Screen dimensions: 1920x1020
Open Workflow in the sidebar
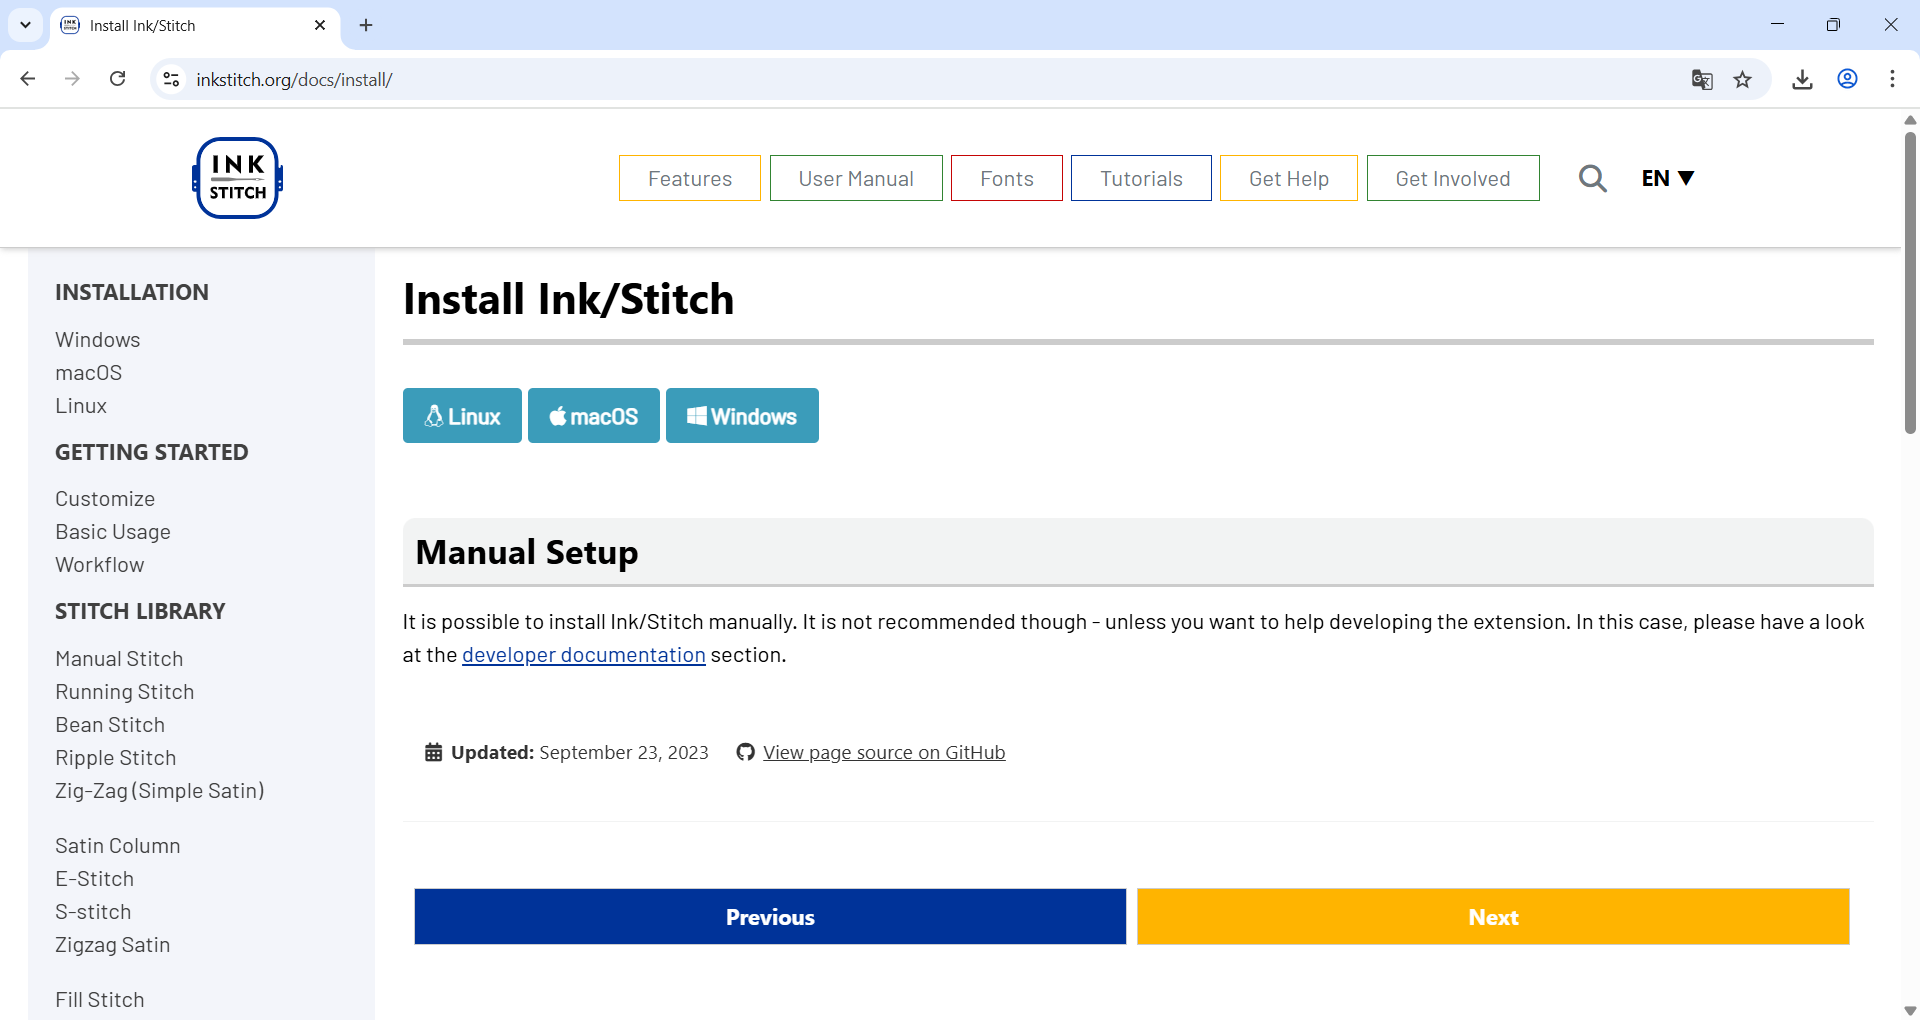pyautogui.click(x=100, y=565)
